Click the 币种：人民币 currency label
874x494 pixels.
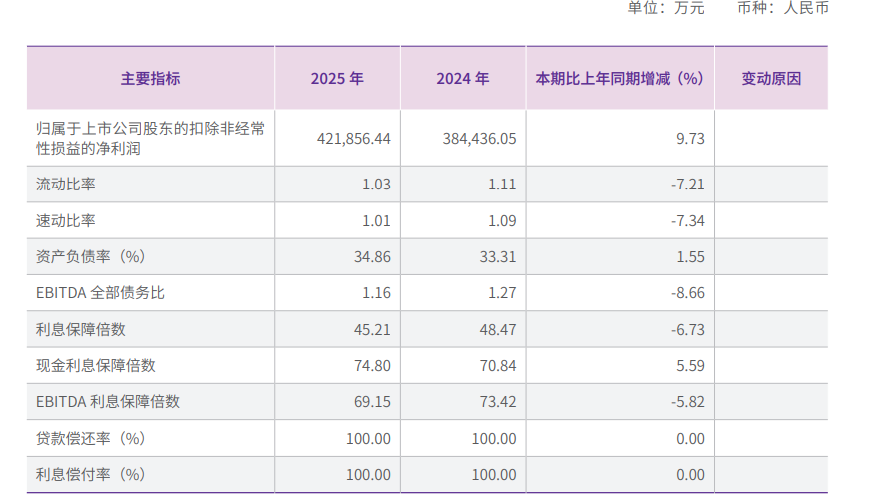click(782, 9)
